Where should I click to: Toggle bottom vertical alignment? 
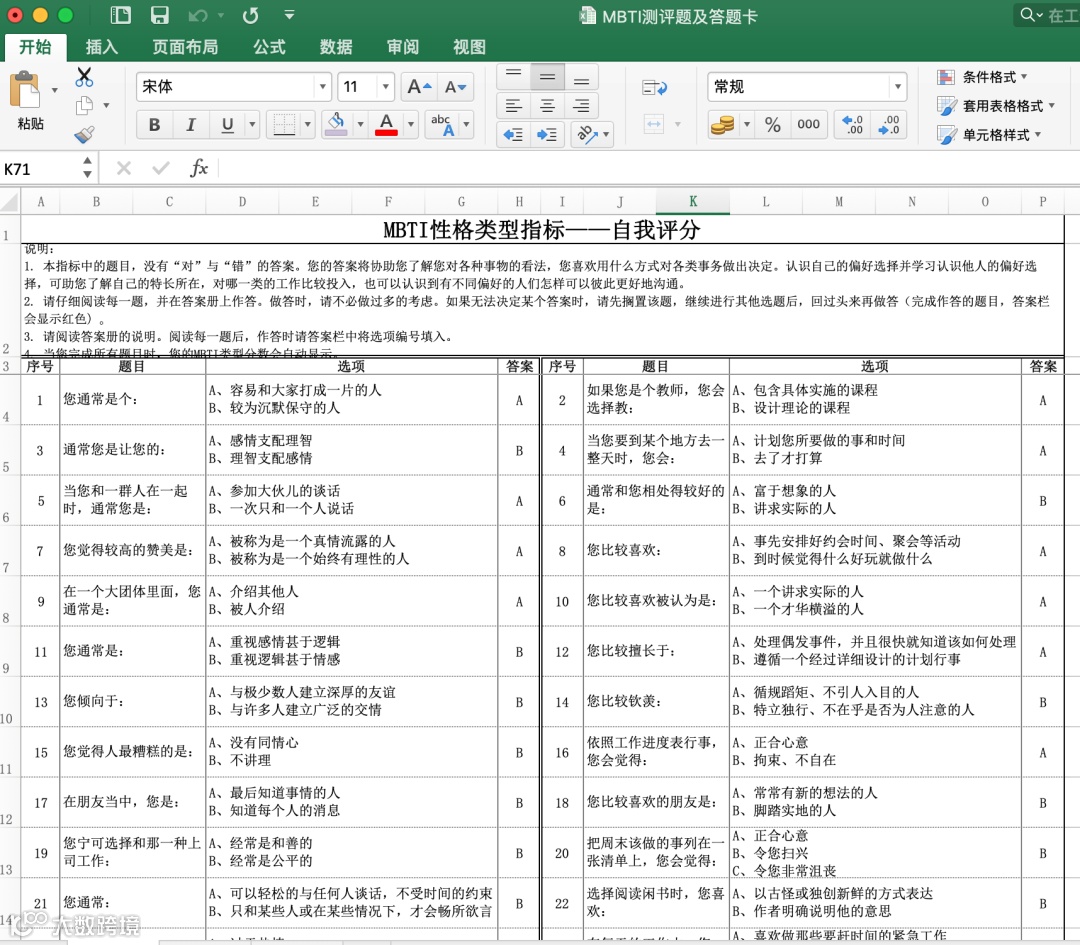click(581, 76)
